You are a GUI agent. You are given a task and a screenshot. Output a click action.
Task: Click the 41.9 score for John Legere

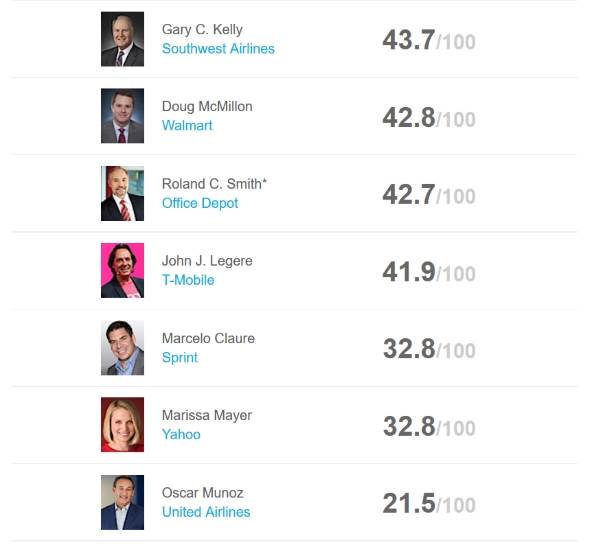(408, 271)
